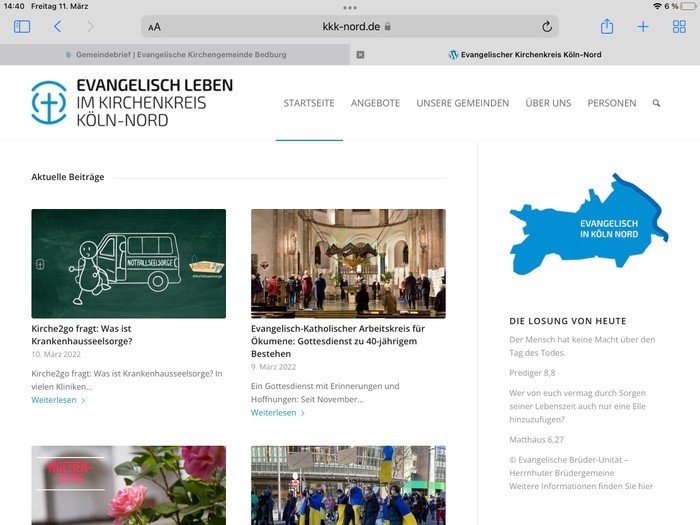Click the kkk-nord.de address field

pyautogui.click(x=350, y=27)
